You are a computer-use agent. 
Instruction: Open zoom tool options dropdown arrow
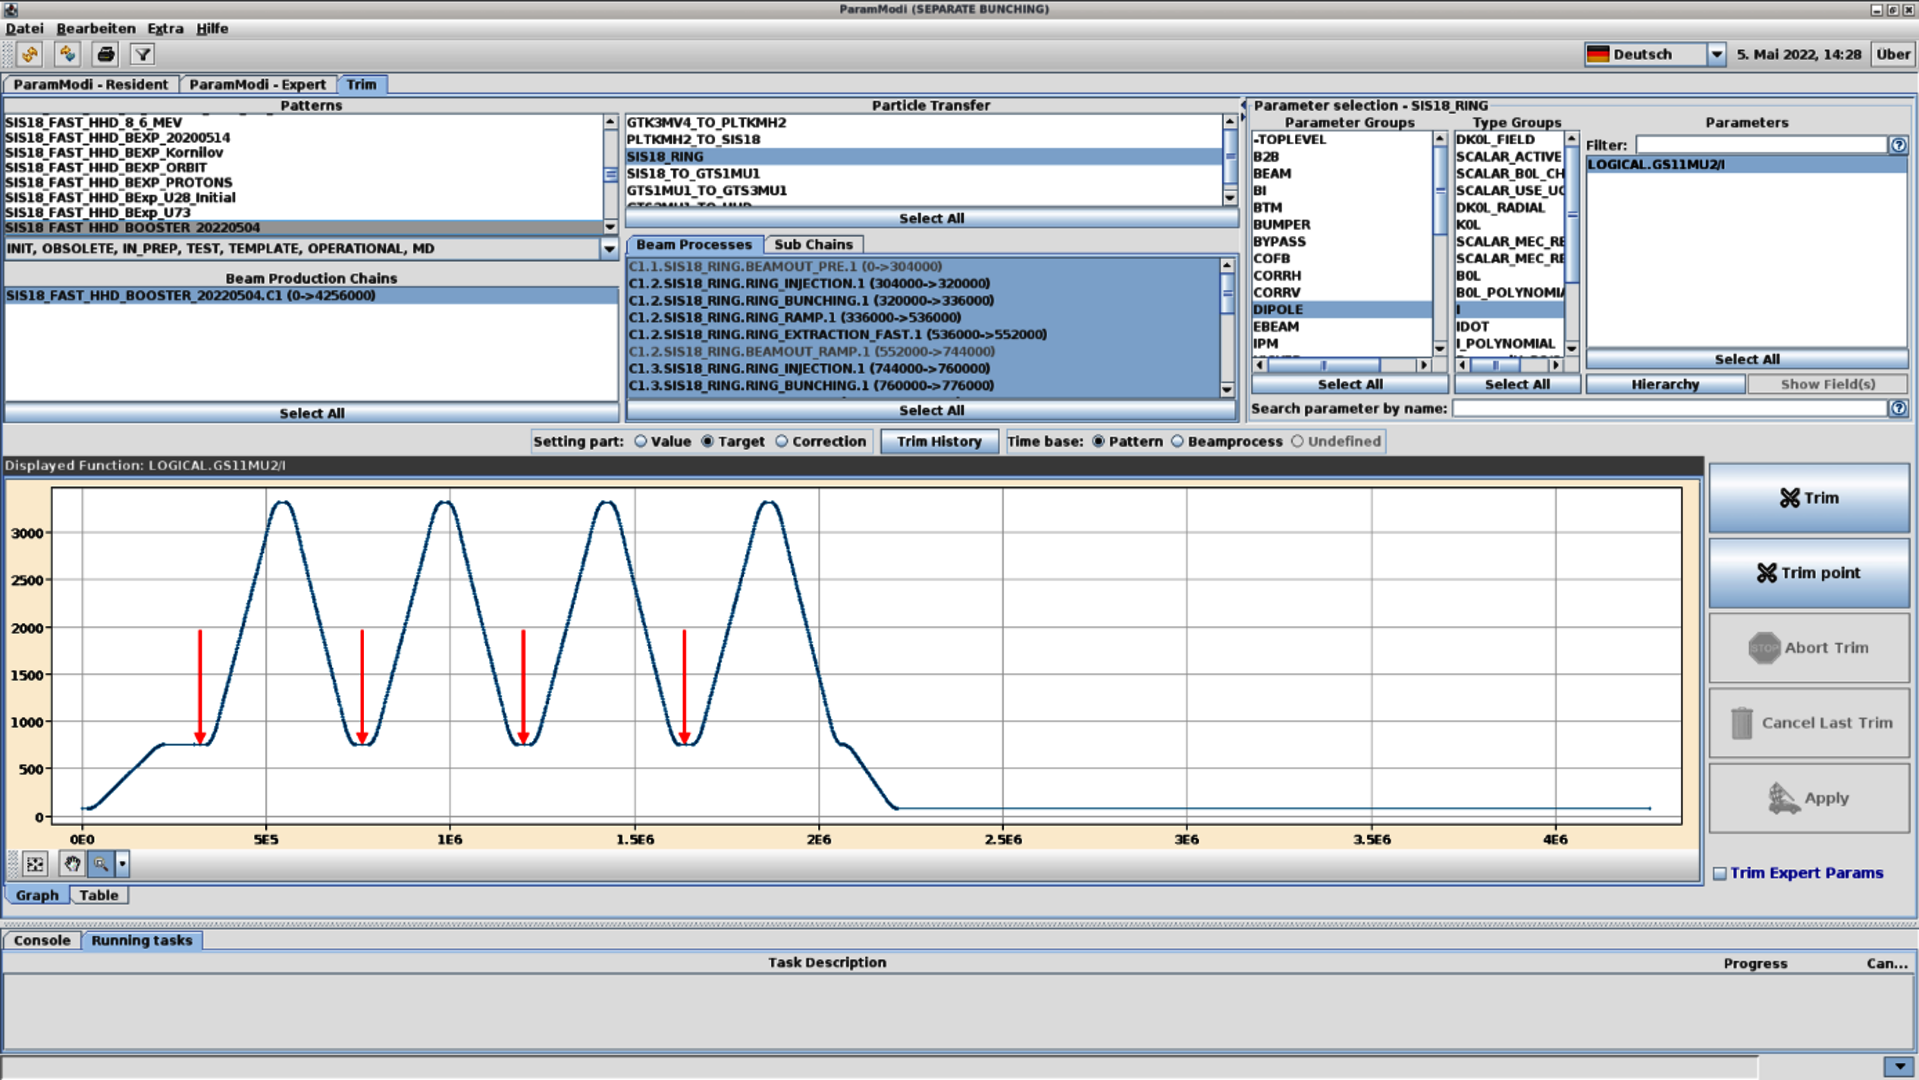click(122, 864)
